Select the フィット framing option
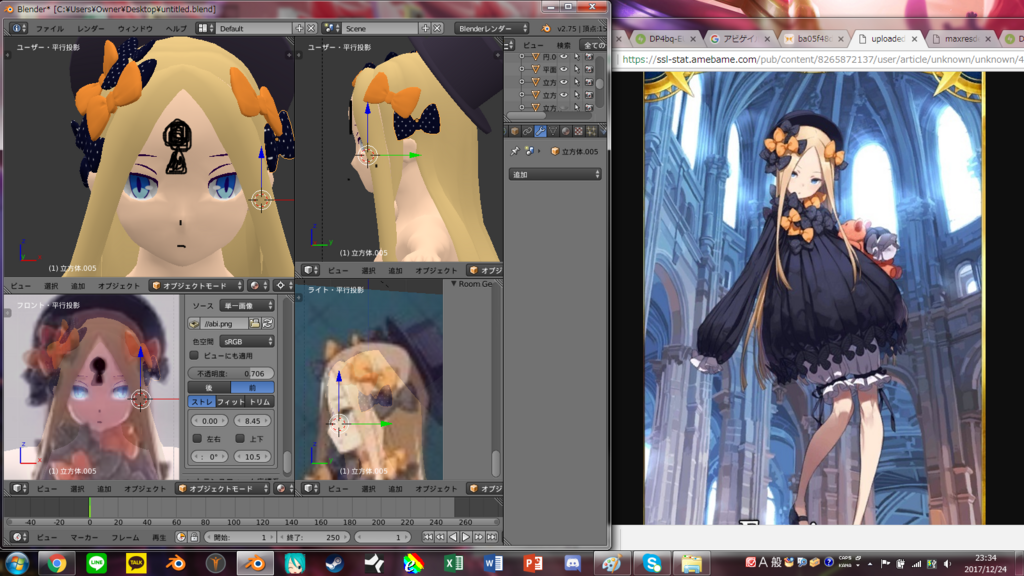Image resolution: width=1024 pixels, height=576 pixels. 230,402
